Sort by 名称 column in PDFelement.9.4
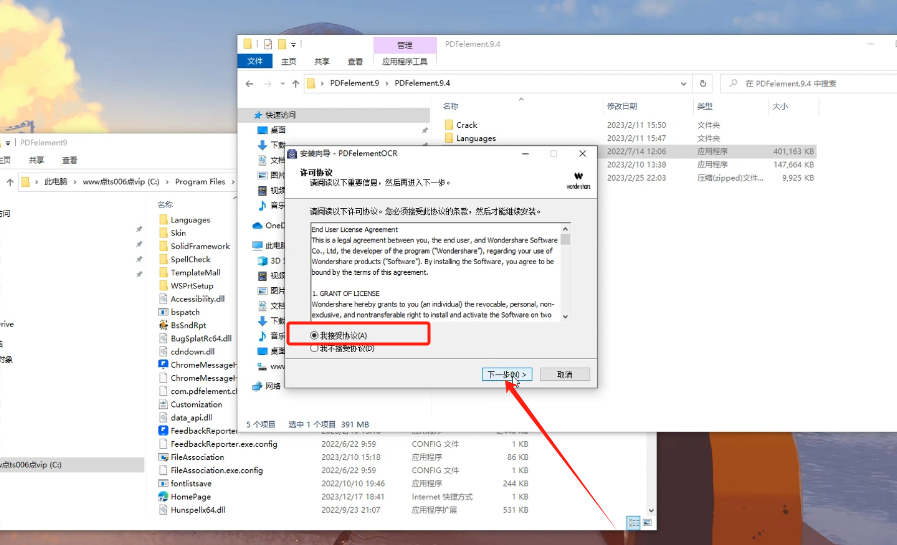Screen dimensions: 897x545 point(451,106)
